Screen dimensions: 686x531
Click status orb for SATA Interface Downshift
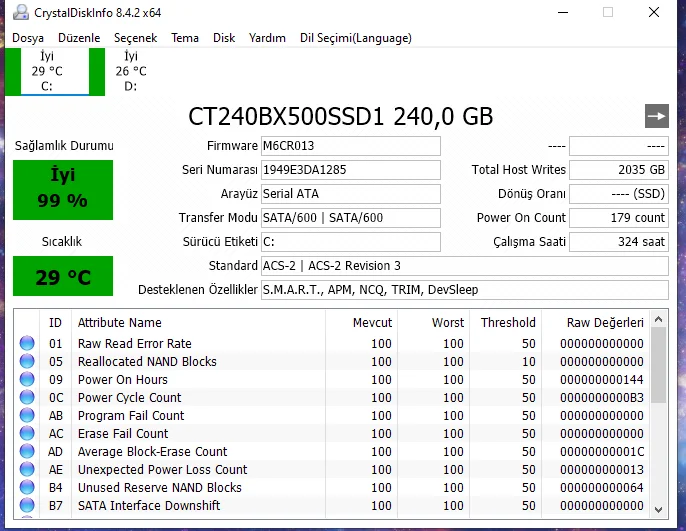(x=27, y=505)
